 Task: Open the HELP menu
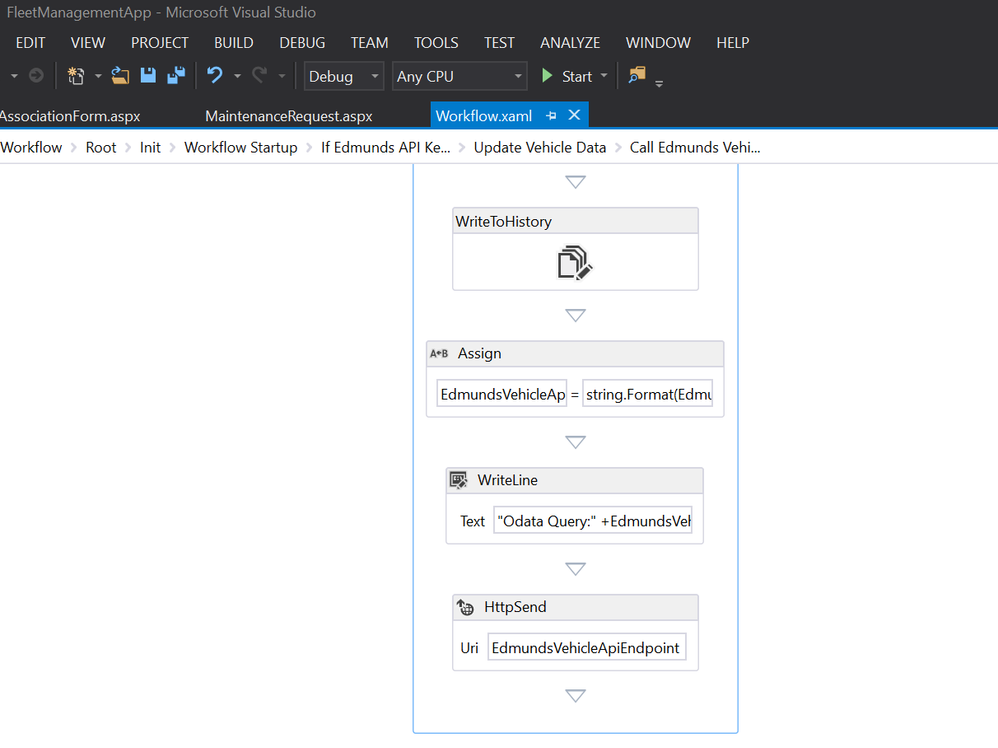[x=733, y=43]
